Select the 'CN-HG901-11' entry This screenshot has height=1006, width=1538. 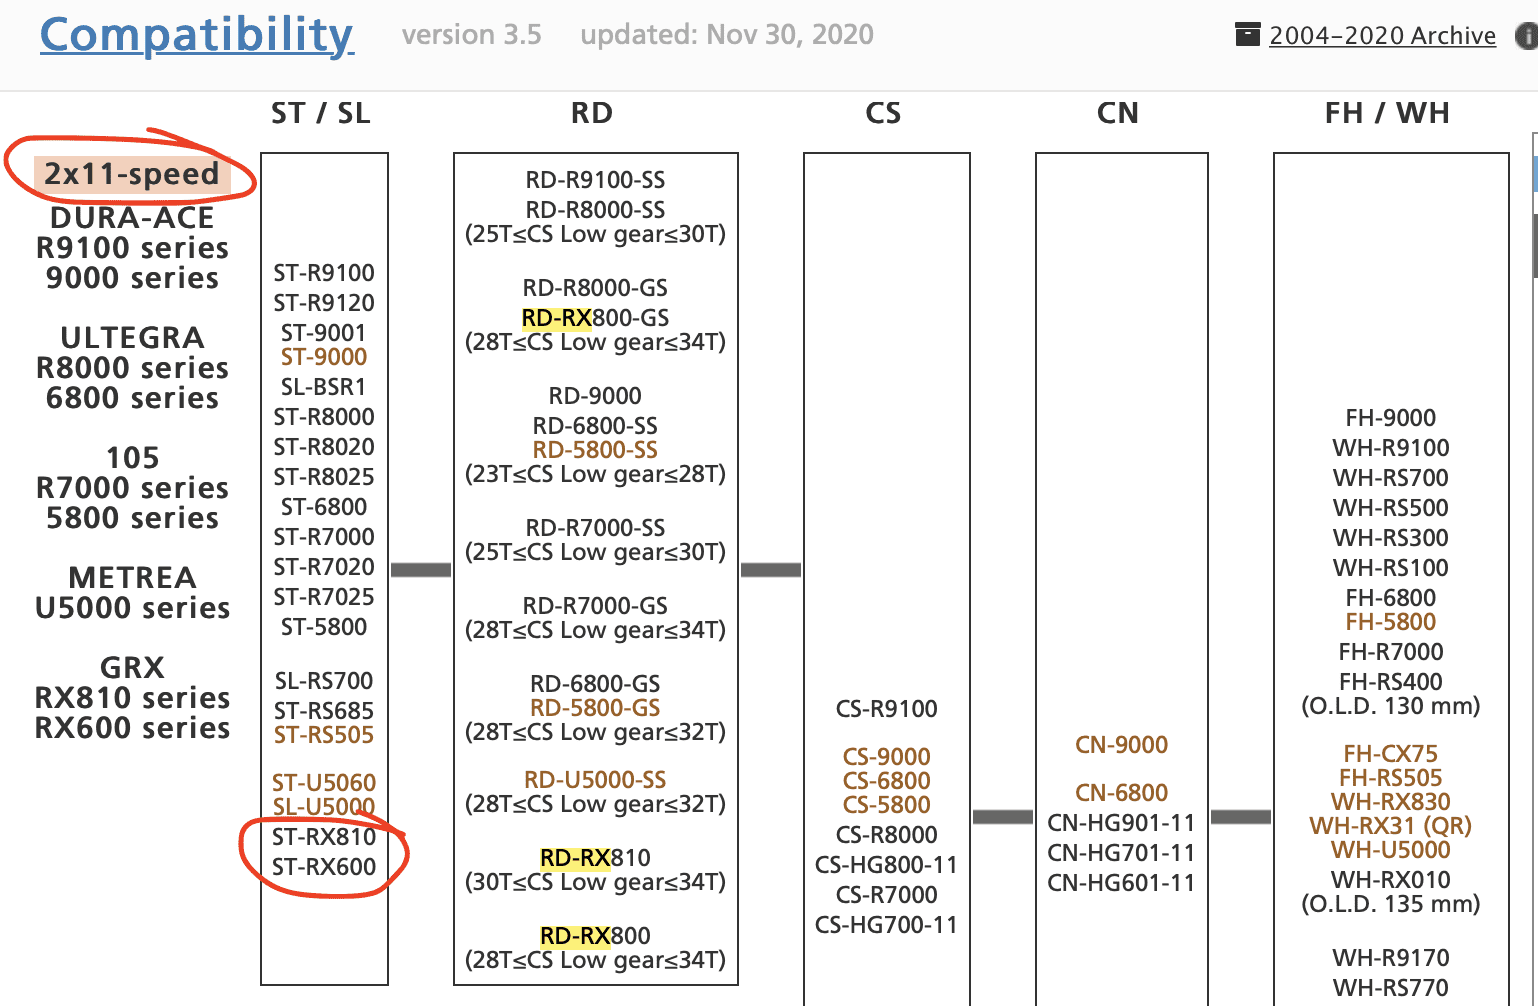[x=1122, y=823]
